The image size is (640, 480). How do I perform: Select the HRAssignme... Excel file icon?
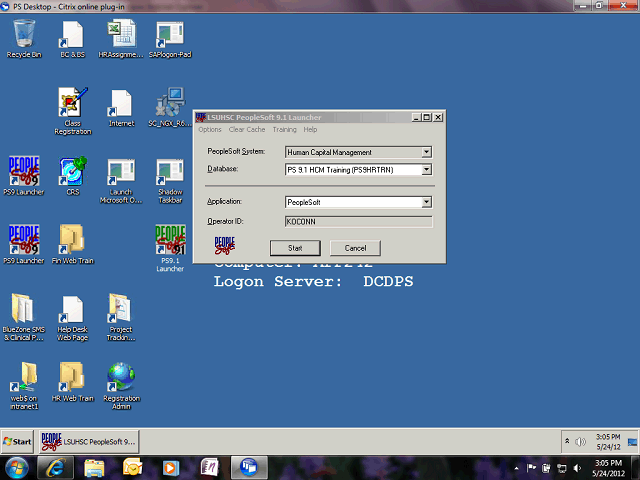[x=121, y=39]
